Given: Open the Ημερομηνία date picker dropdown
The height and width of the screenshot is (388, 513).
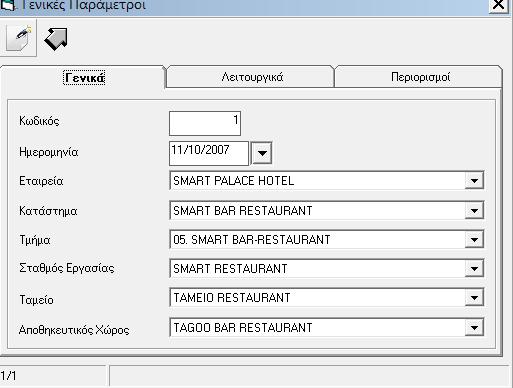Looking at the screenshot, I should 262,153.
